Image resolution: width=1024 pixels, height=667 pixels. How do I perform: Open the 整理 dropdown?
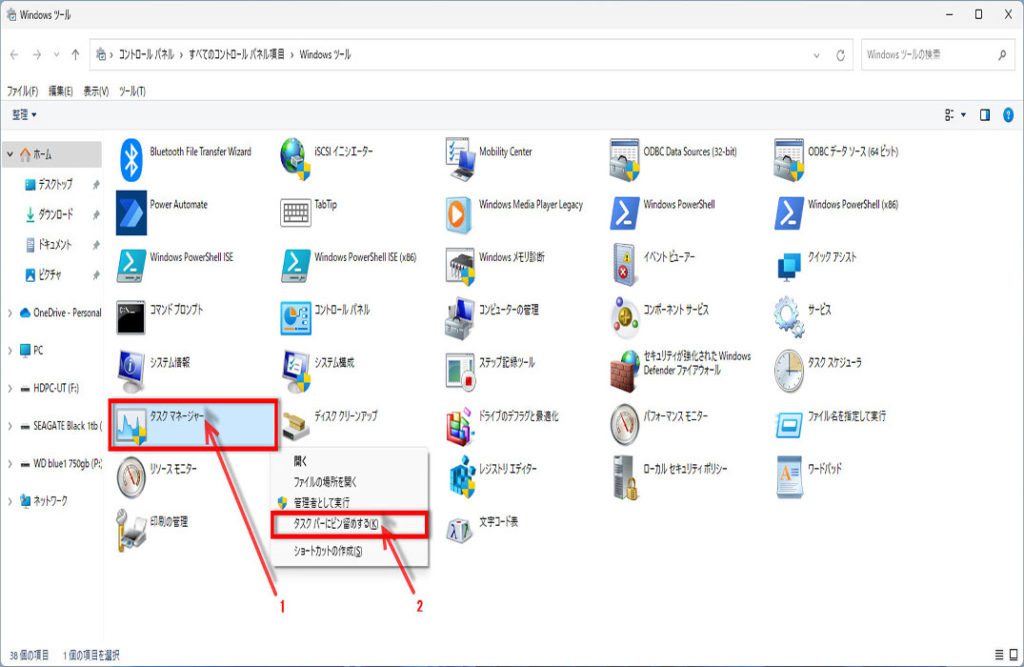point(24,115)
